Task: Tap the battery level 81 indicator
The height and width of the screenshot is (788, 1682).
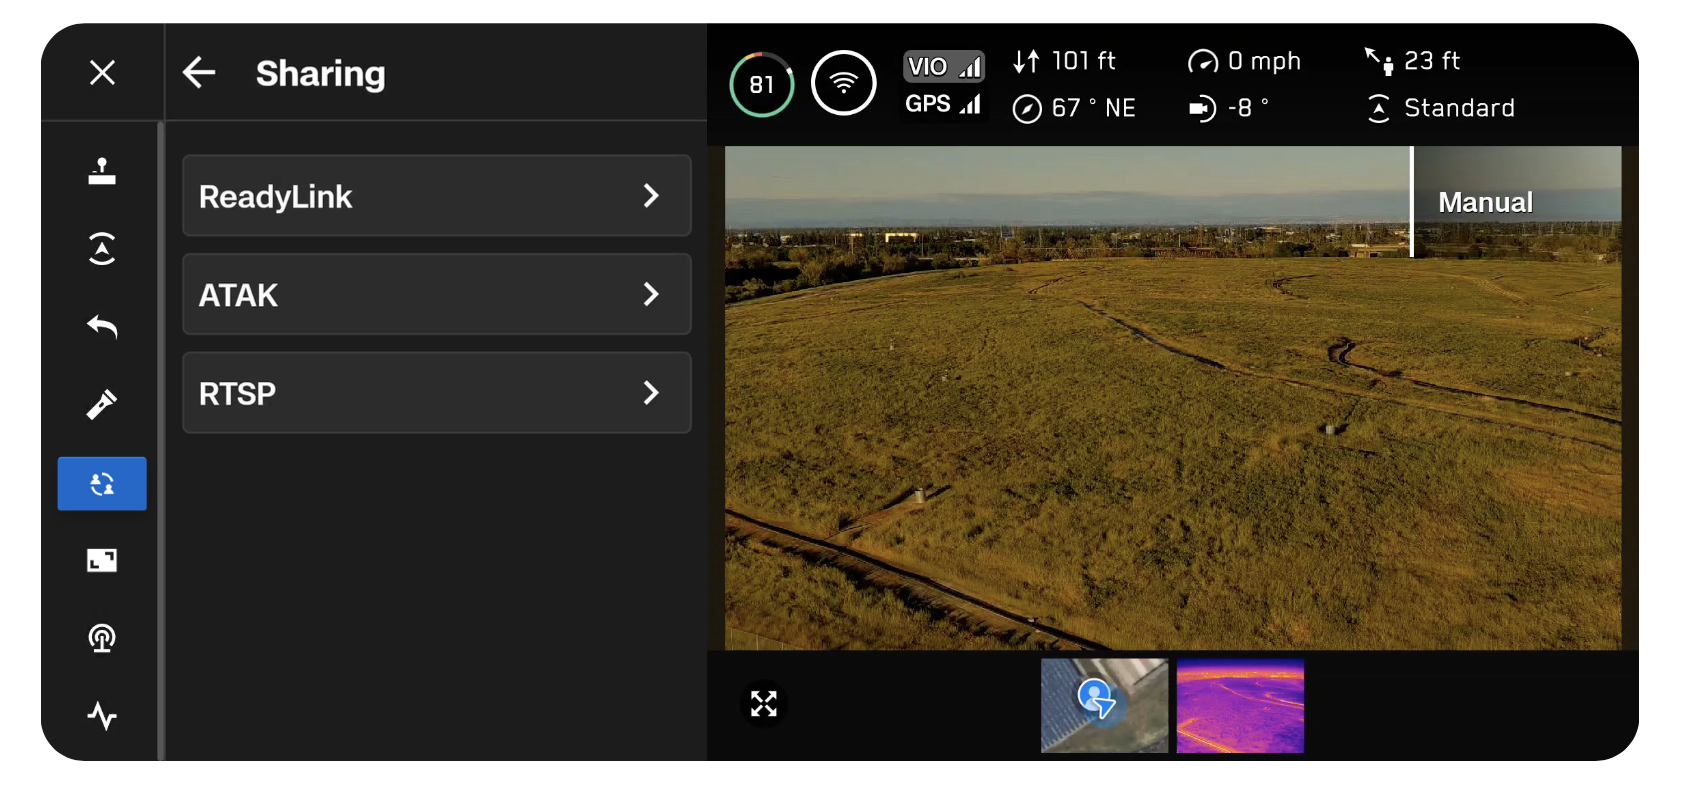Action: pyautogui.click(x=762, y=85)
